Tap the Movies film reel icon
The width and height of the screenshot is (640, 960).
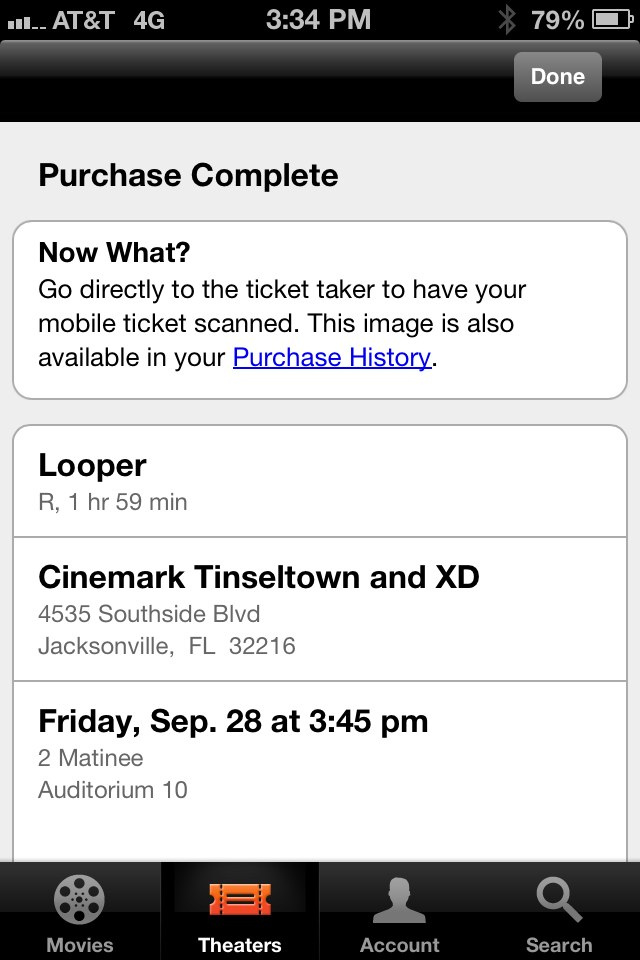click(x=79, y=897)
